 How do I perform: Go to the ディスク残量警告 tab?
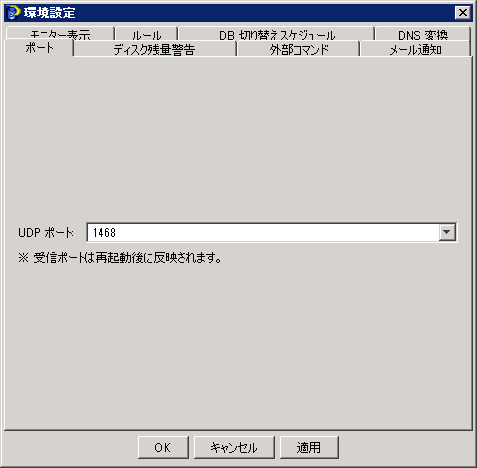[x=154, y=50]
